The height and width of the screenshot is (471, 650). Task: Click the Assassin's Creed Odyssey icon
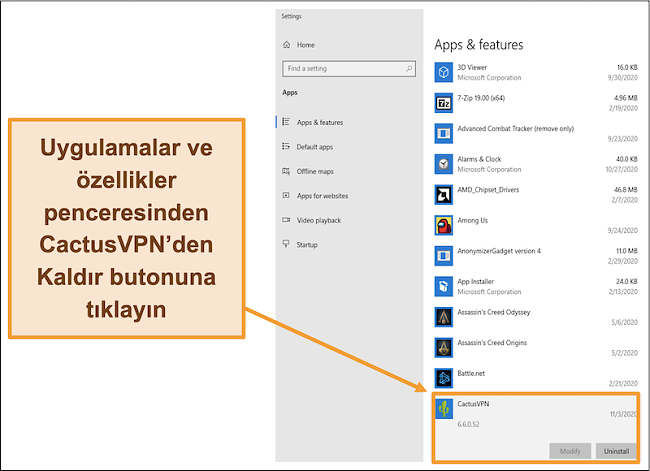[x=444, y=317]
